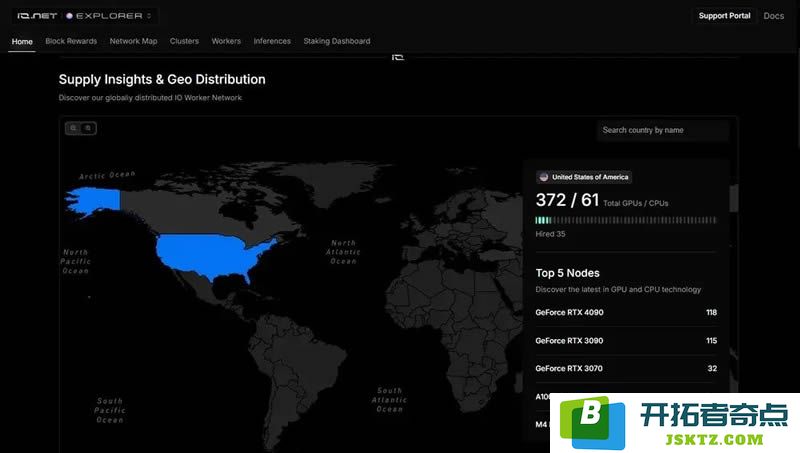The width and height of the screenshot is (800, 453).
Task: Switch to the Home tab
Action: point(22,41)
